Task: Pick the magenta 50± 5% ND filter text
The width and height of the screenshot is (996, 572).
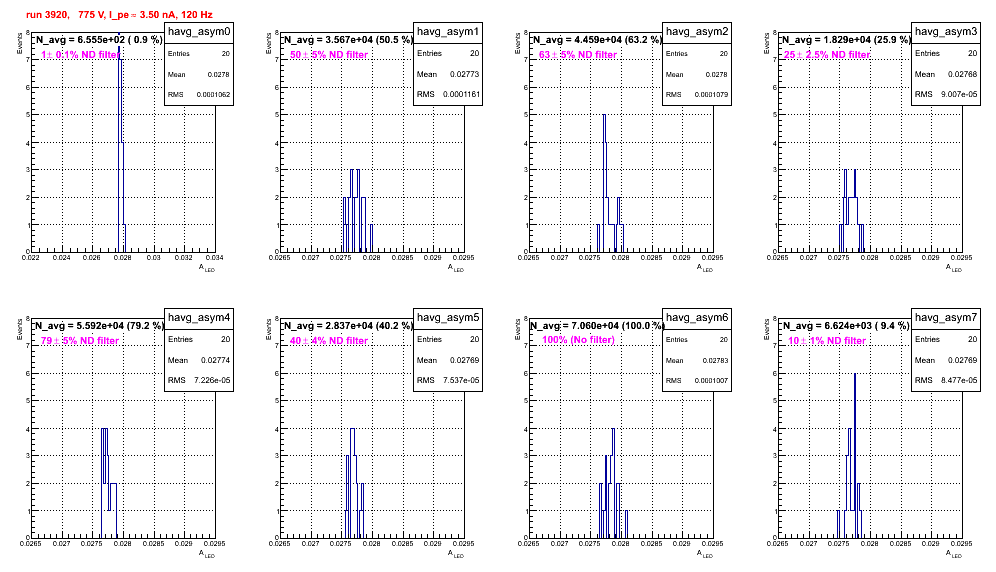Action: click(329, 55)
